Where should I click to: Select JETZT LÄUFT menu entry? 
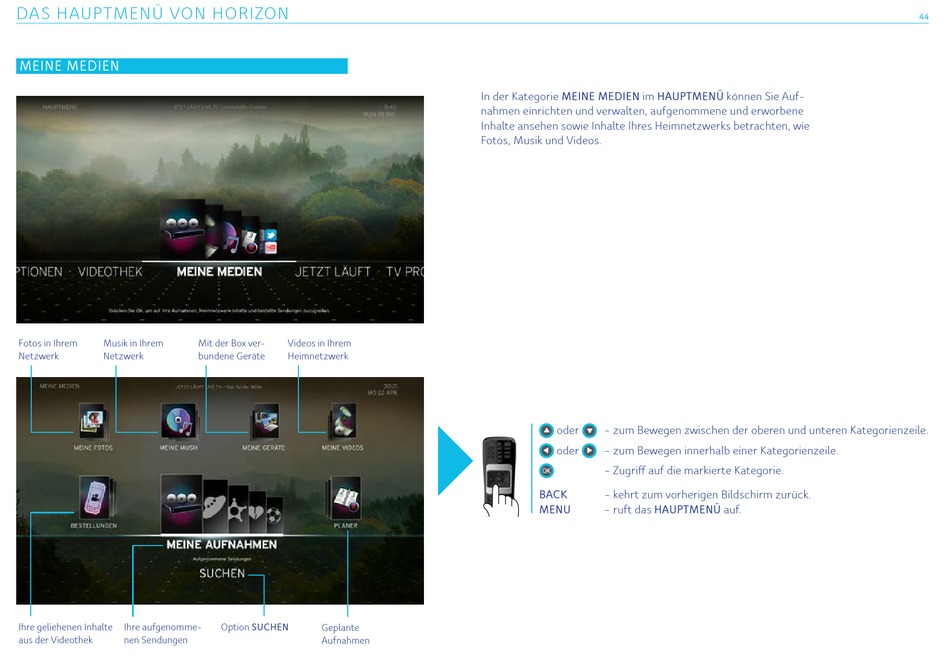point(333,272)
